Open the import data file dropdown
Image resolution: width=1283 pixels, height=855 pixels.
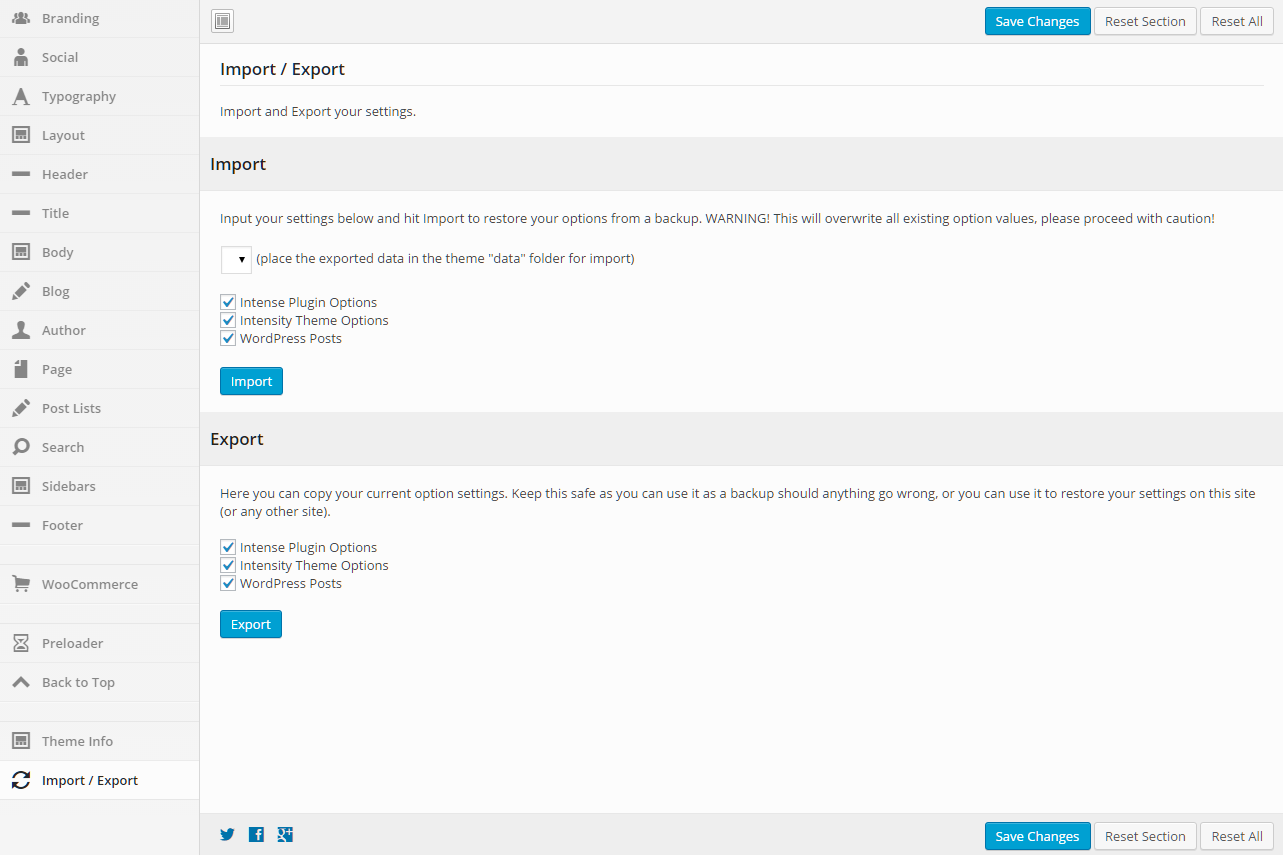tap(236, 259)
